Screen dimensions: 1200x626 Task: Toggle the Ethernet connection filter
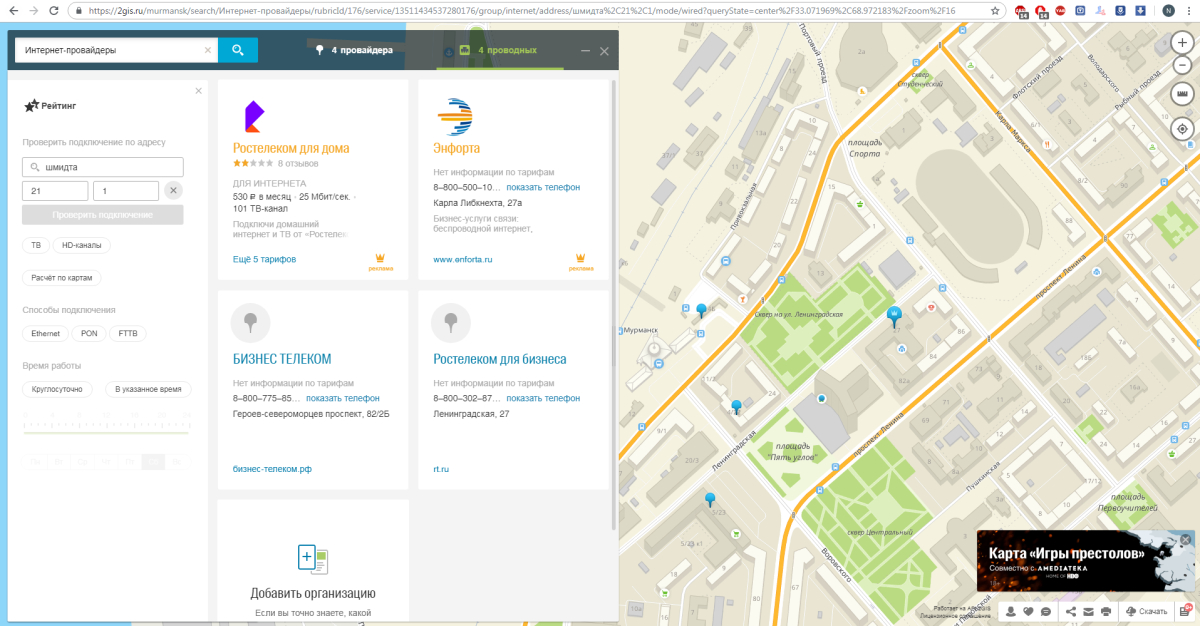click(x=45, y=333)
